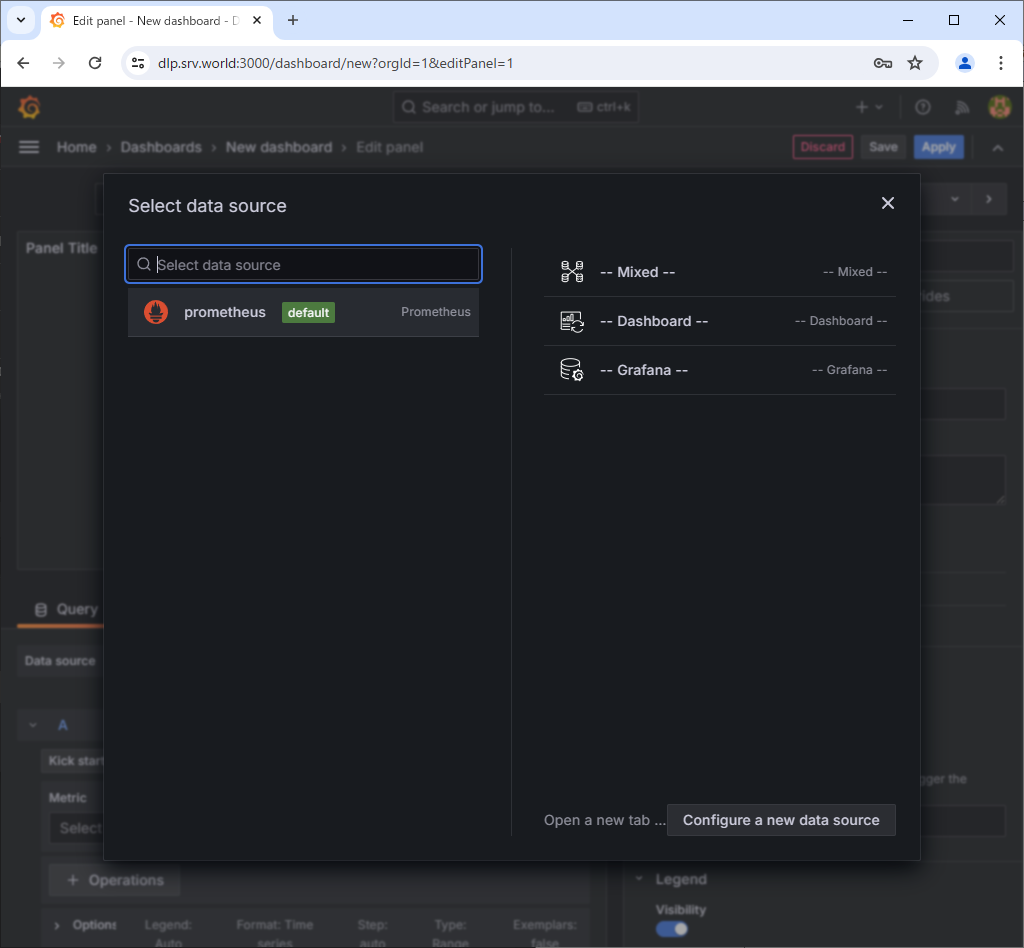Bookmark this page with the star

point(915,63)
